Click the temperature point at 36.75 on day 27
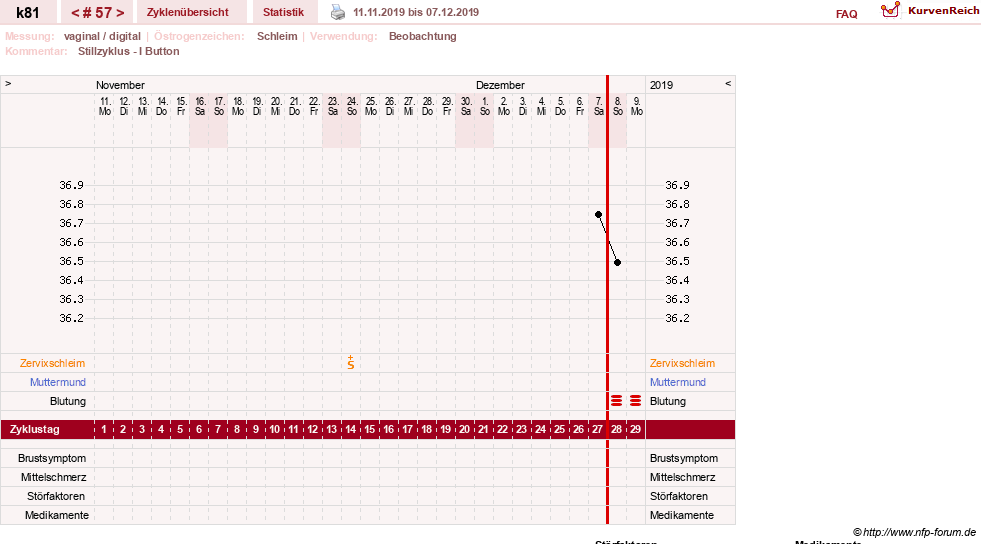Viewport: 981px width, 544px height. (599, 214)
